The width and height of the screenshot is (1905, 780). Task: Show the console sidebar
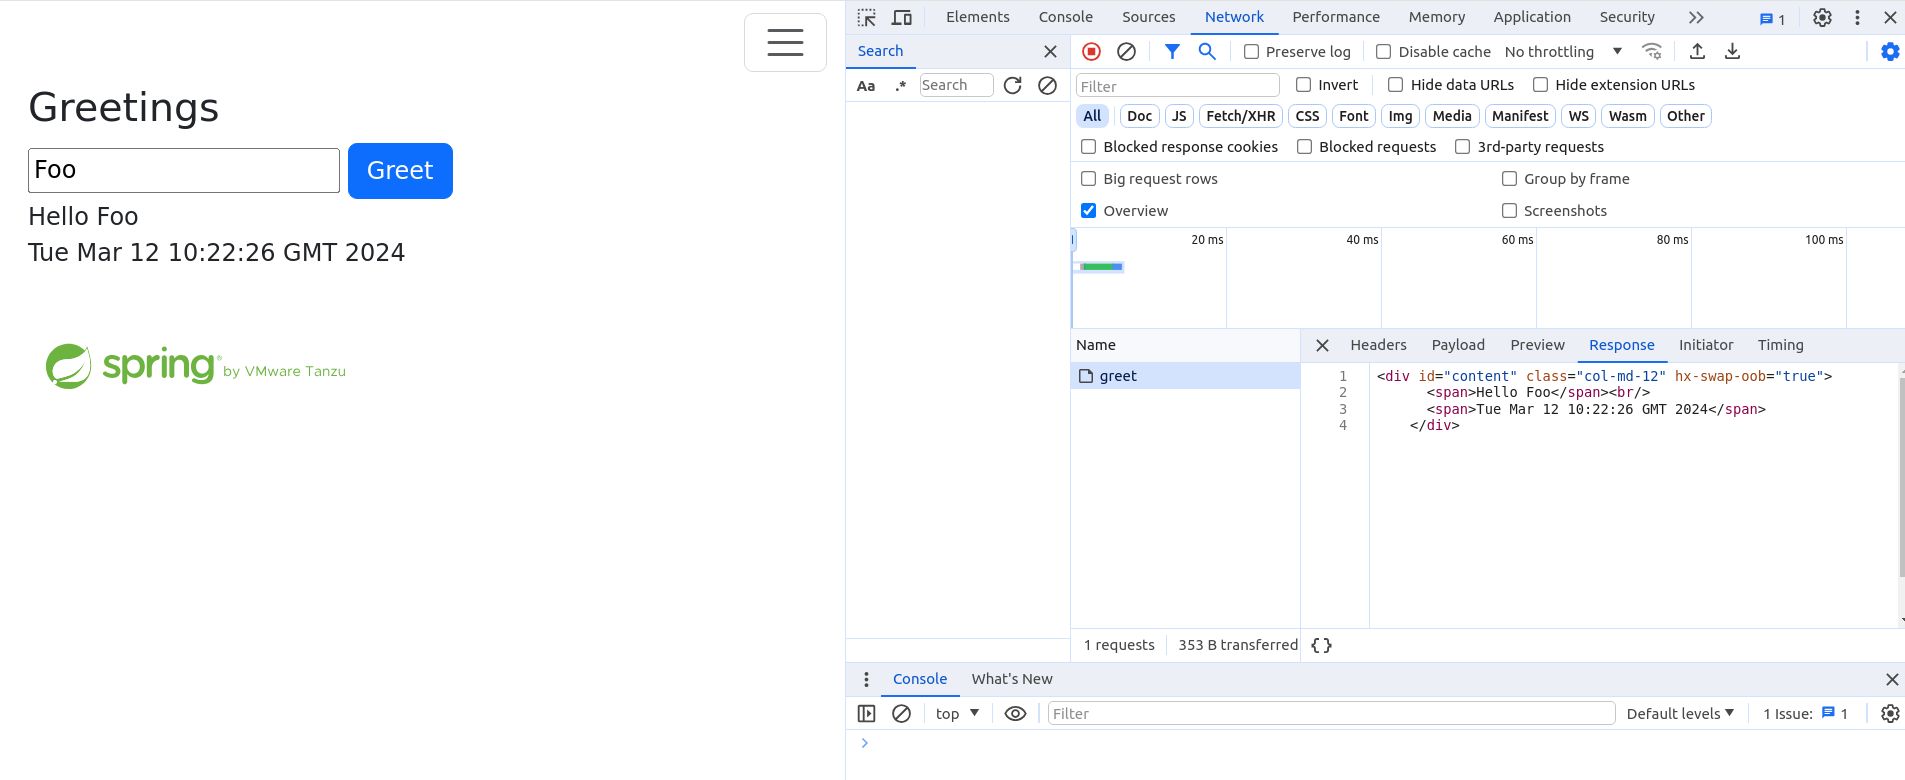click(x=867, y=714)
